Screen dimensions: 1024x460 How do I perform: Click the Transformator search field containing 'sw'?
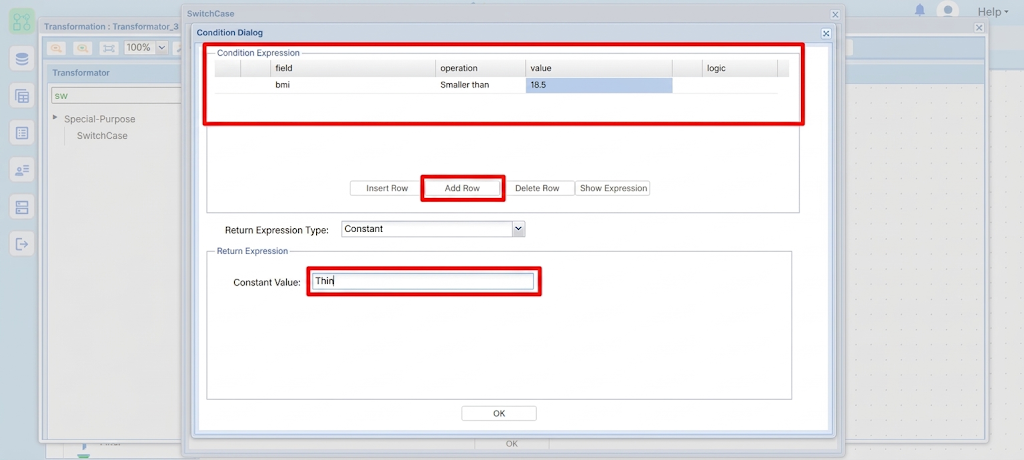(116, 95)
